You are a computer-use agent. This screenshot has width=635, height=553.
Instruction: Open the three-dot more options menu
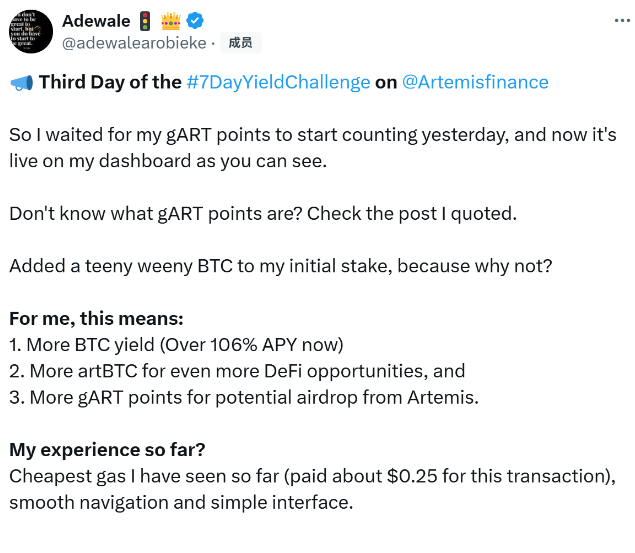click(622, 20)
